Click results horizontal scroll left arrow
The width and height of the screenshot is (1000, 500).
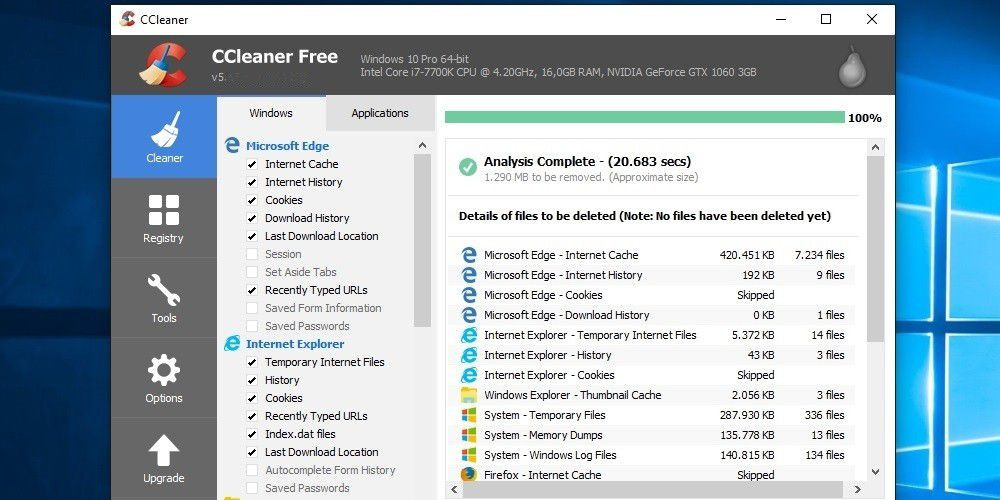(454, 490)
